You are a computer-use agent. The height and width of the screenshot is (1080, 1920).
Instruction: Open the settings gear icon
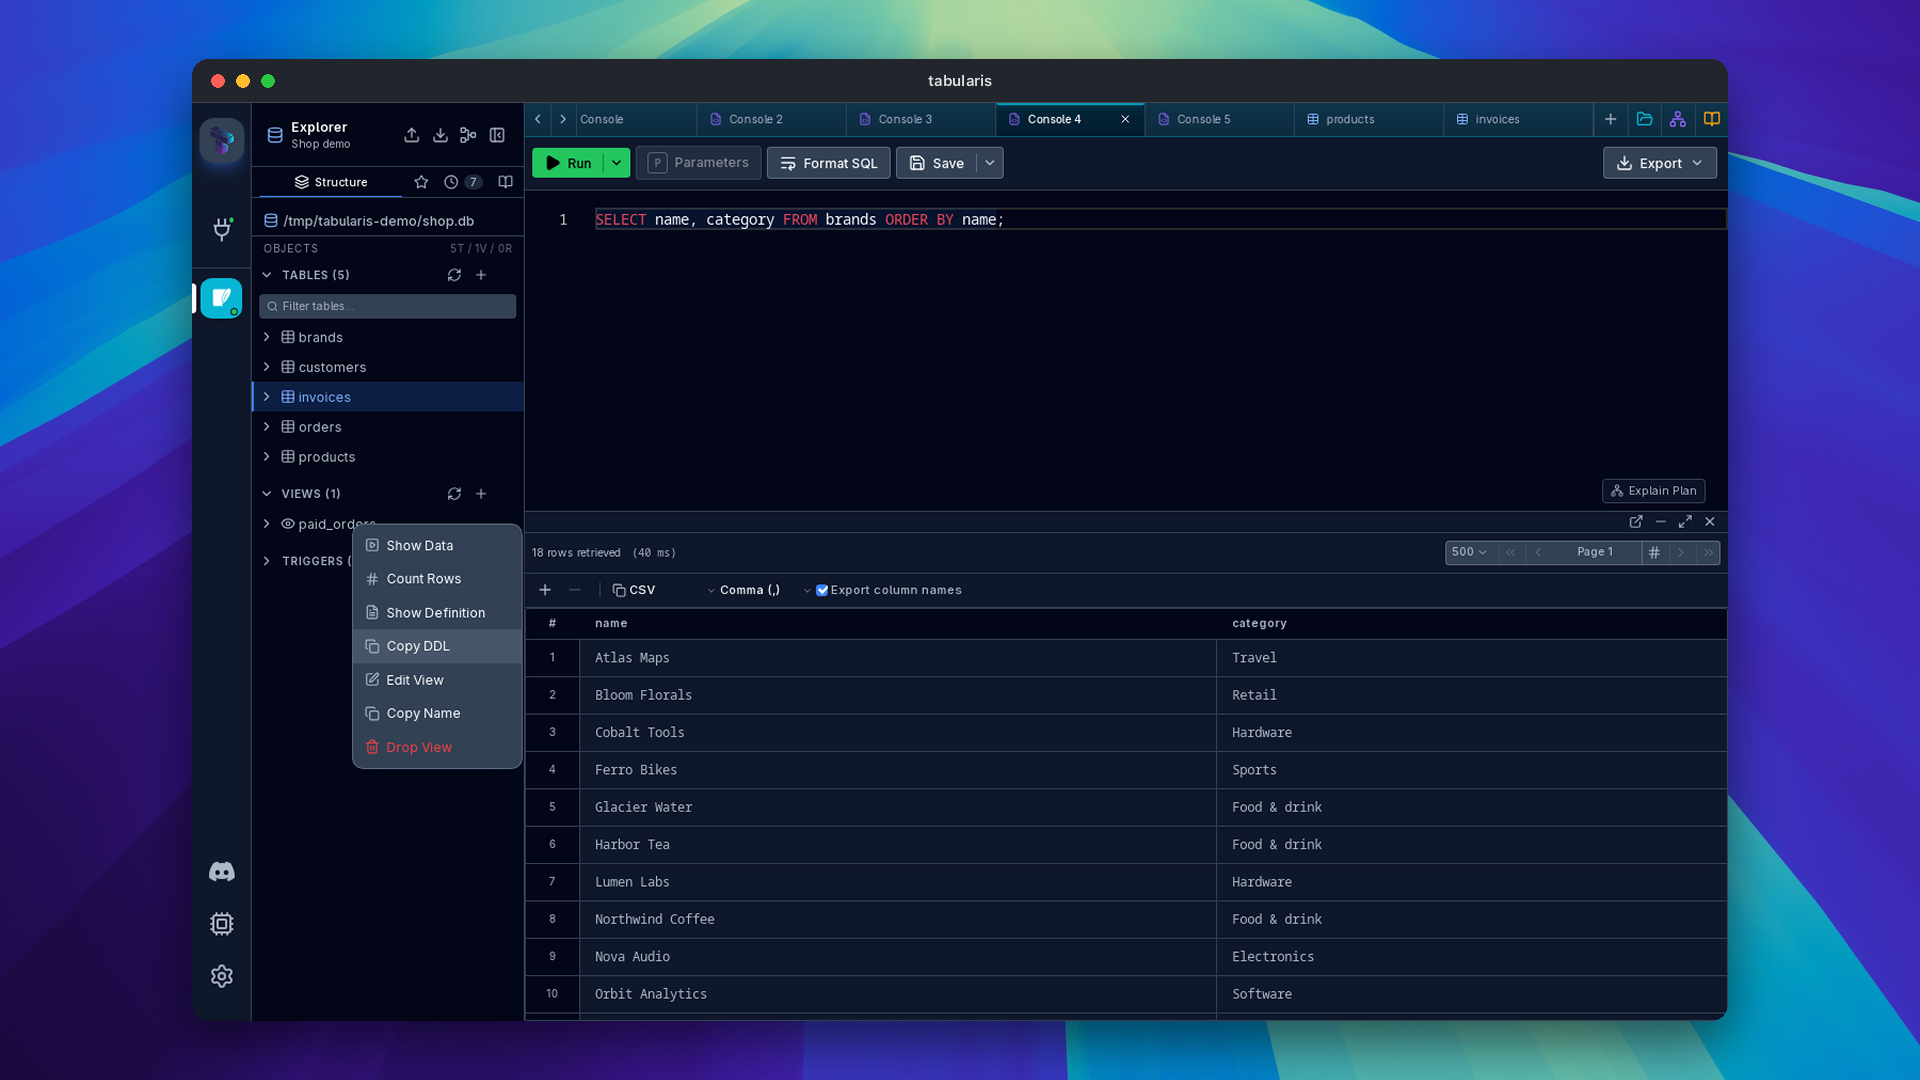(221, 976)
